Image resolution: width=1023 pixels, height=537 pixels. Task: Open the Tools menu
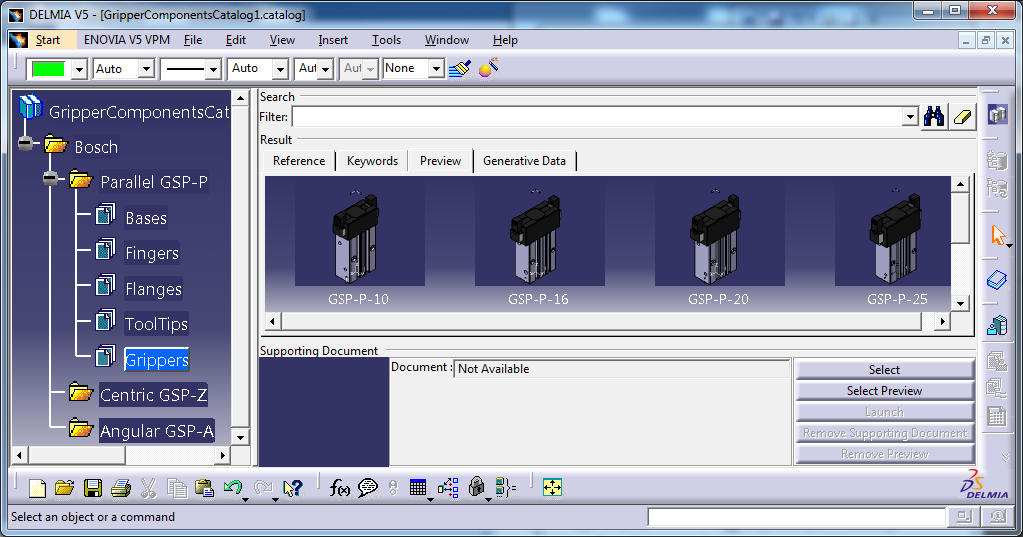tap(386, 40)
